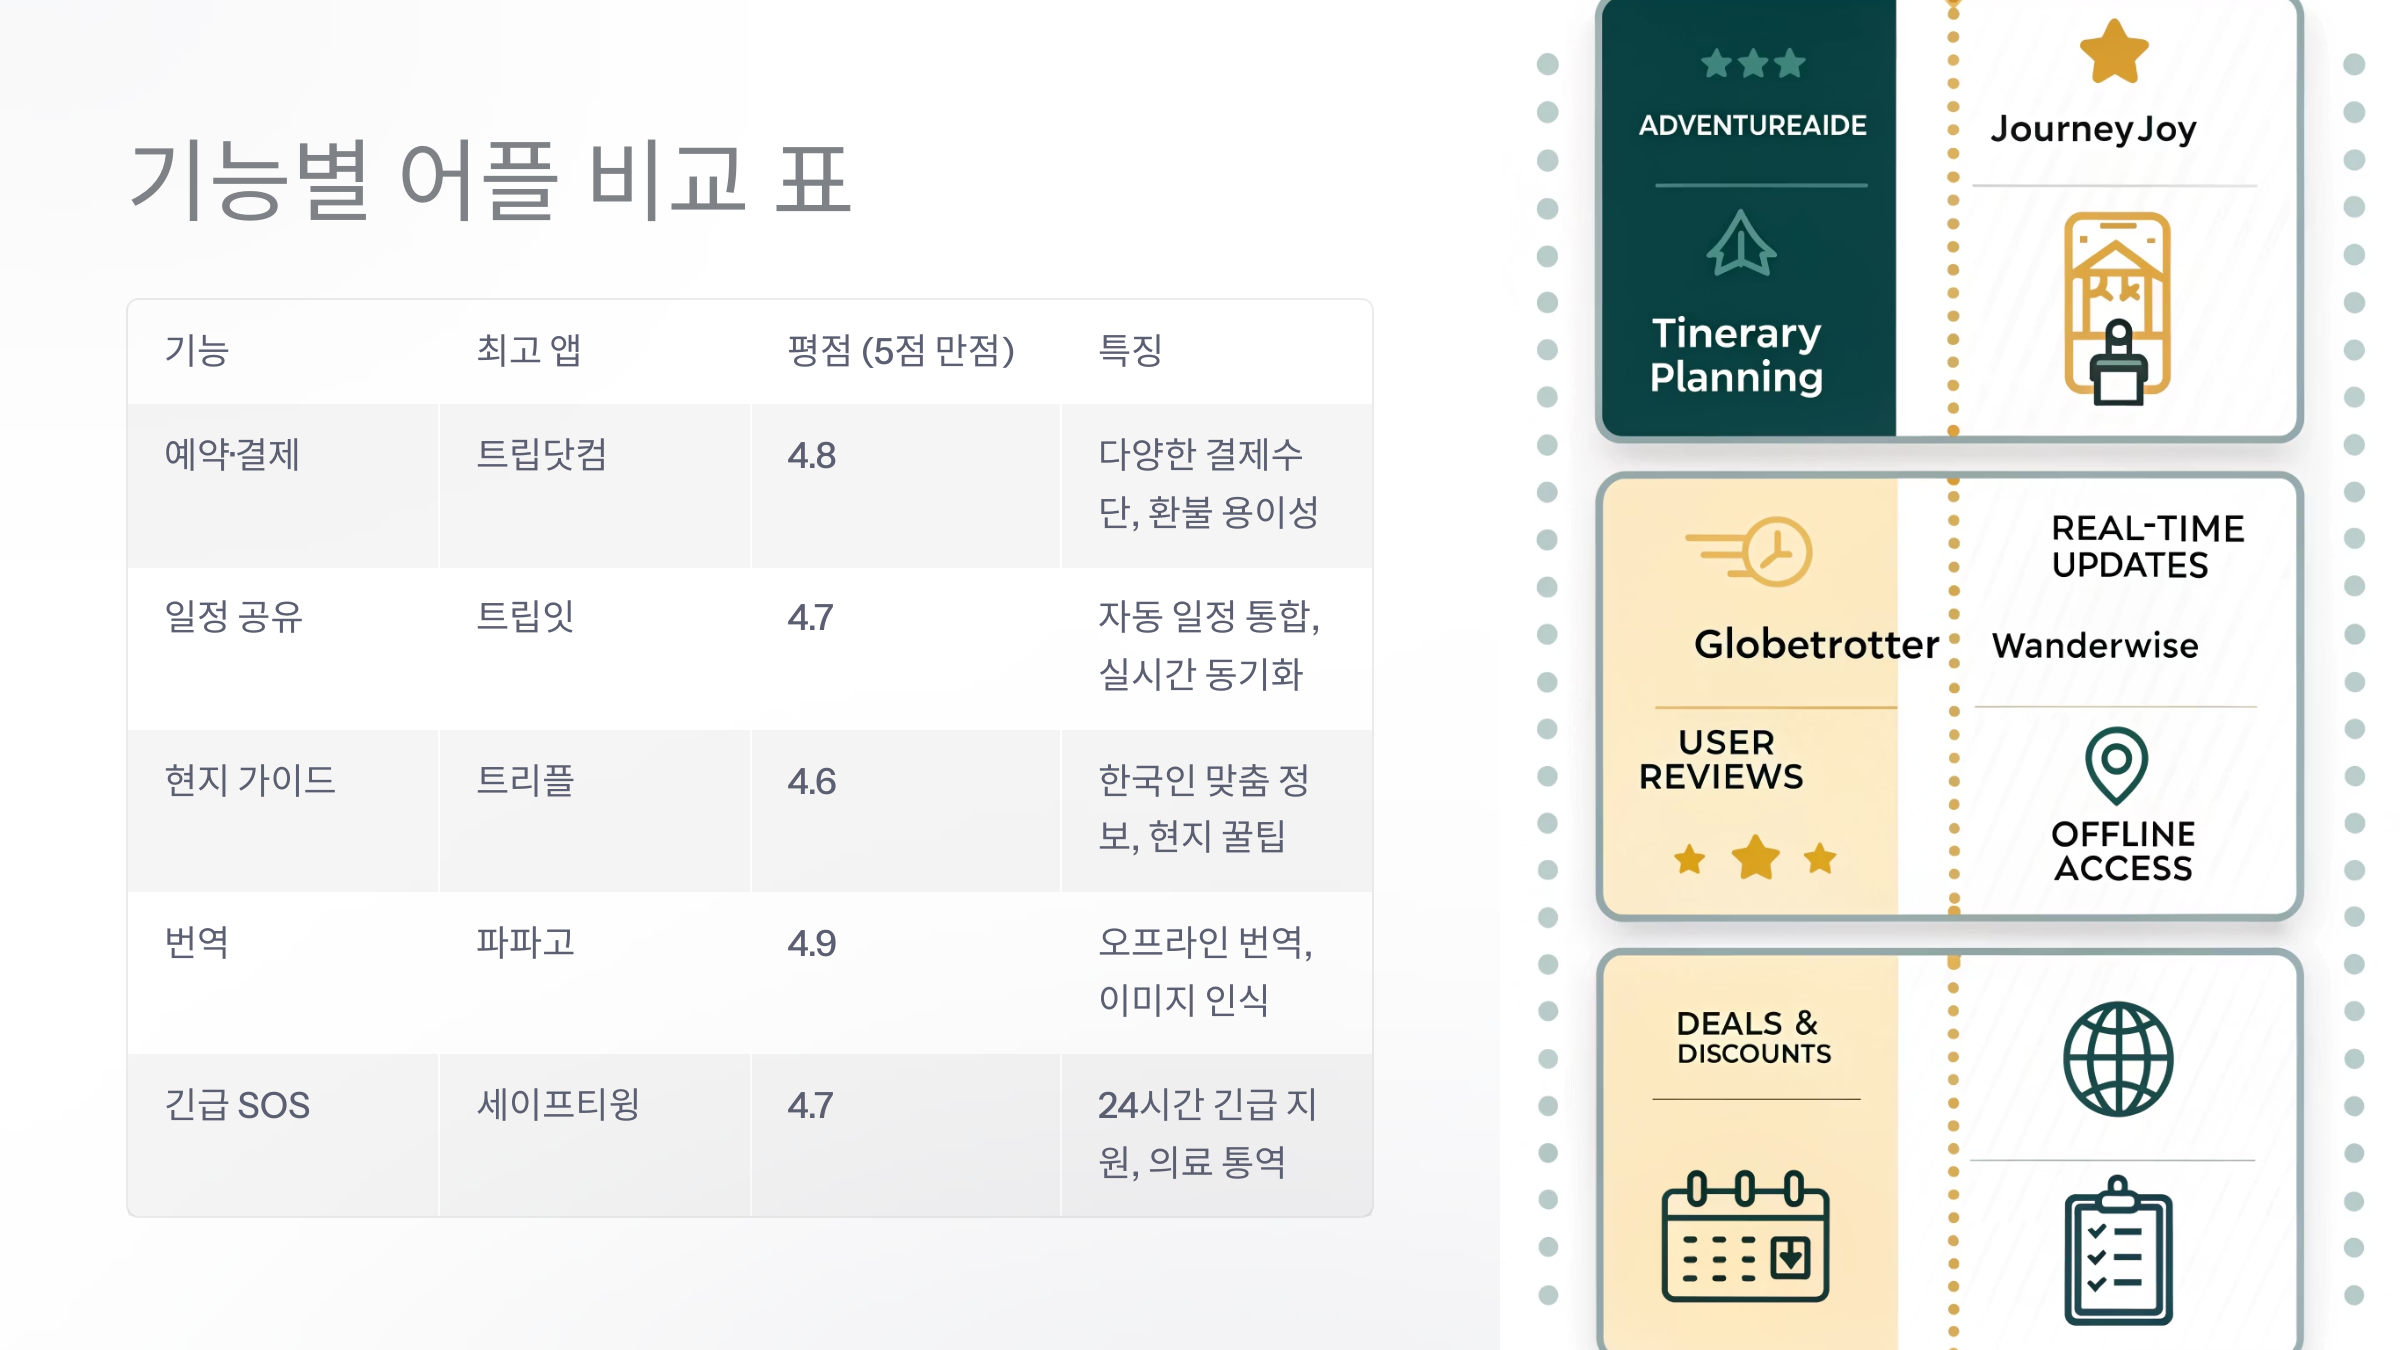
Task: Click the DEALS & DISCOUNTS label
Action: click(1754, 1037)
